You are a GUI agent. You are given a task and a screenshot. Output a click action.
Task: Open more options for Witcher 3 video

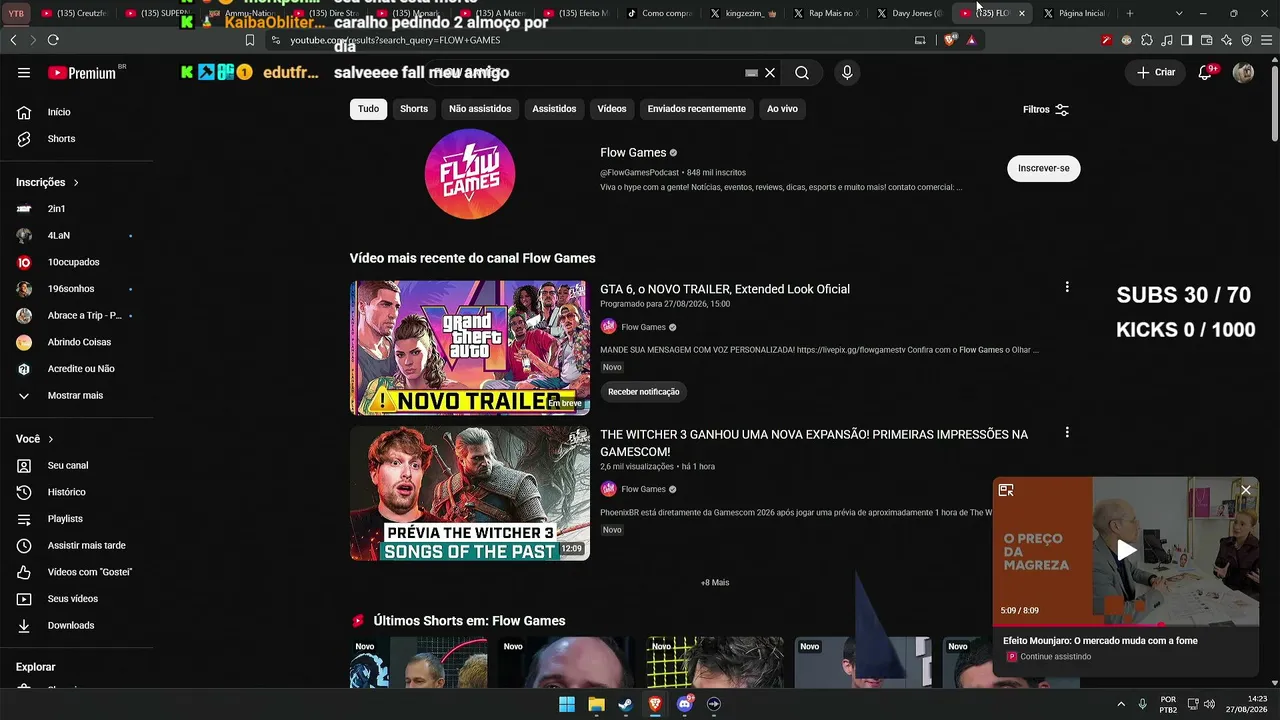1067,433
